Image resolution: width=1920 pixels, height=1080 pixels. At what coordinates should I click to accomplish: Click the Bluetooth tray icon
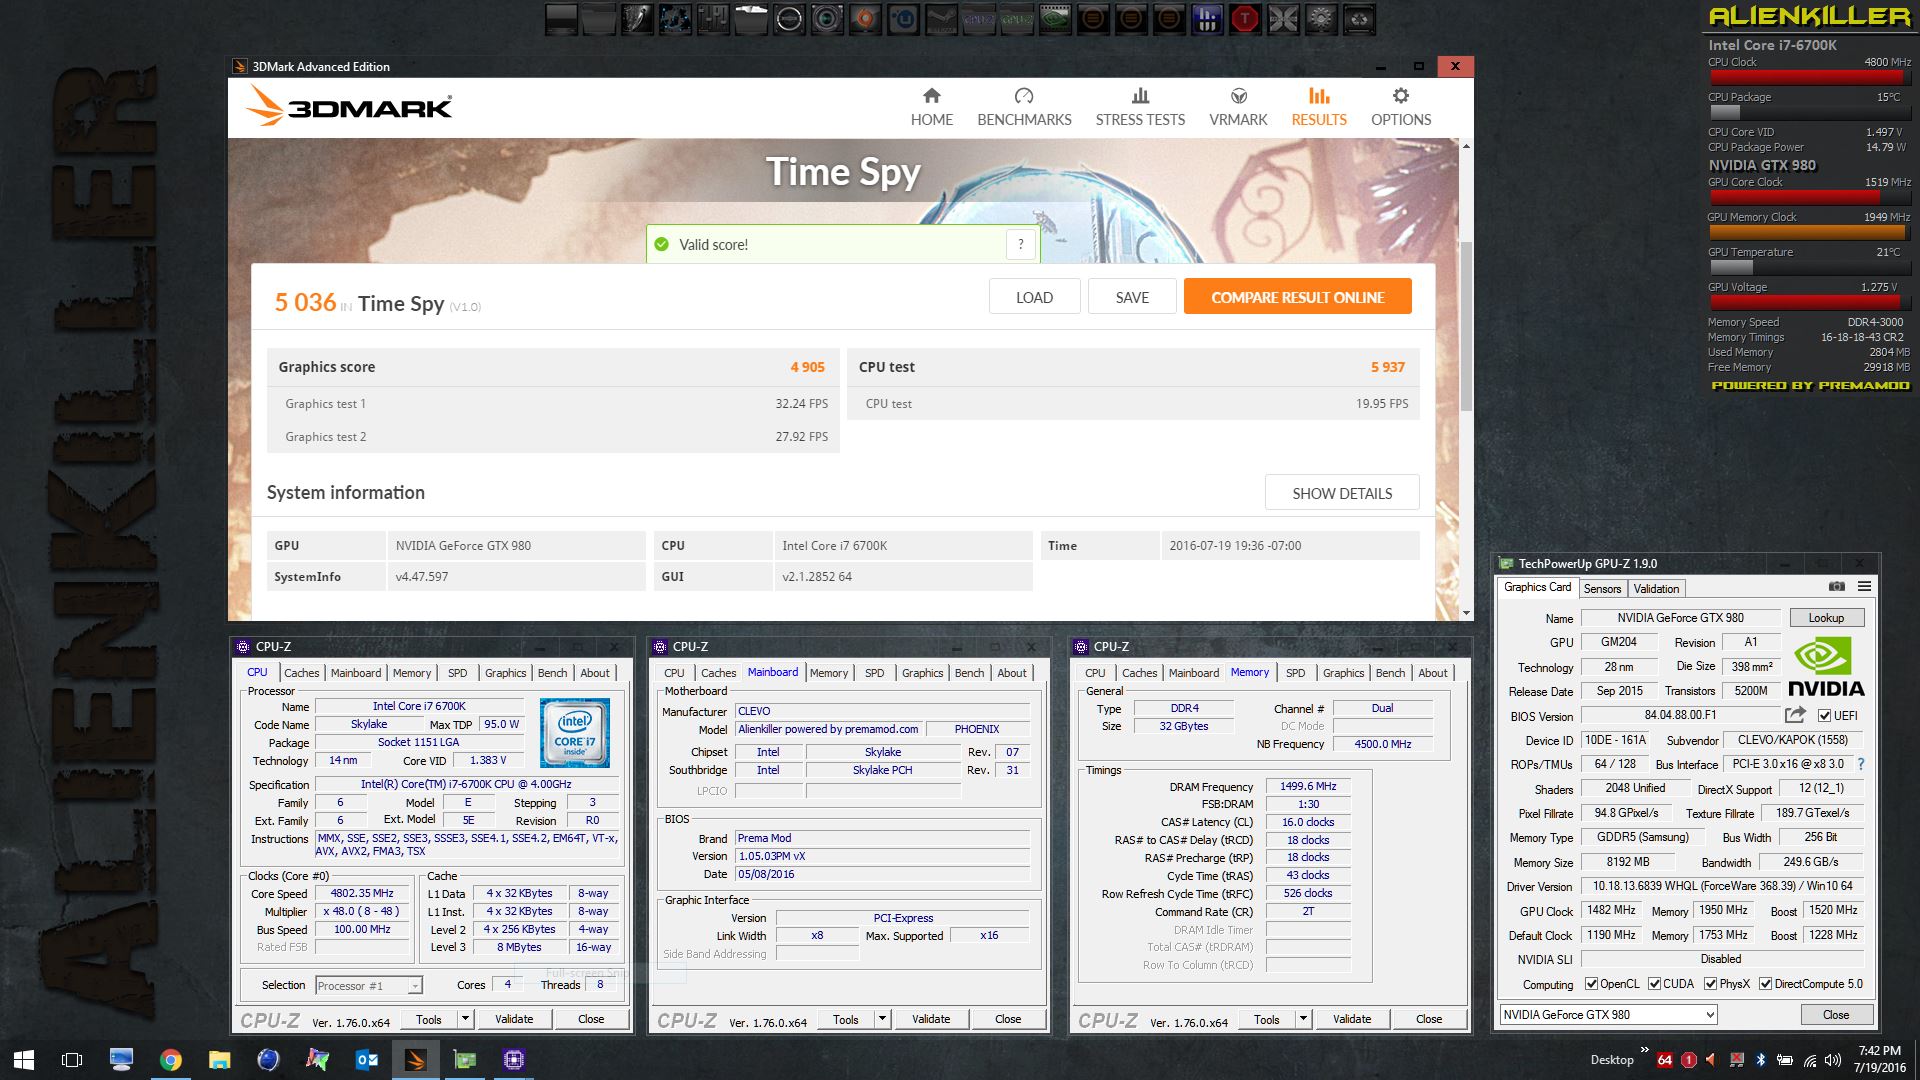pyautogui.click(x=1761, y=1060)
